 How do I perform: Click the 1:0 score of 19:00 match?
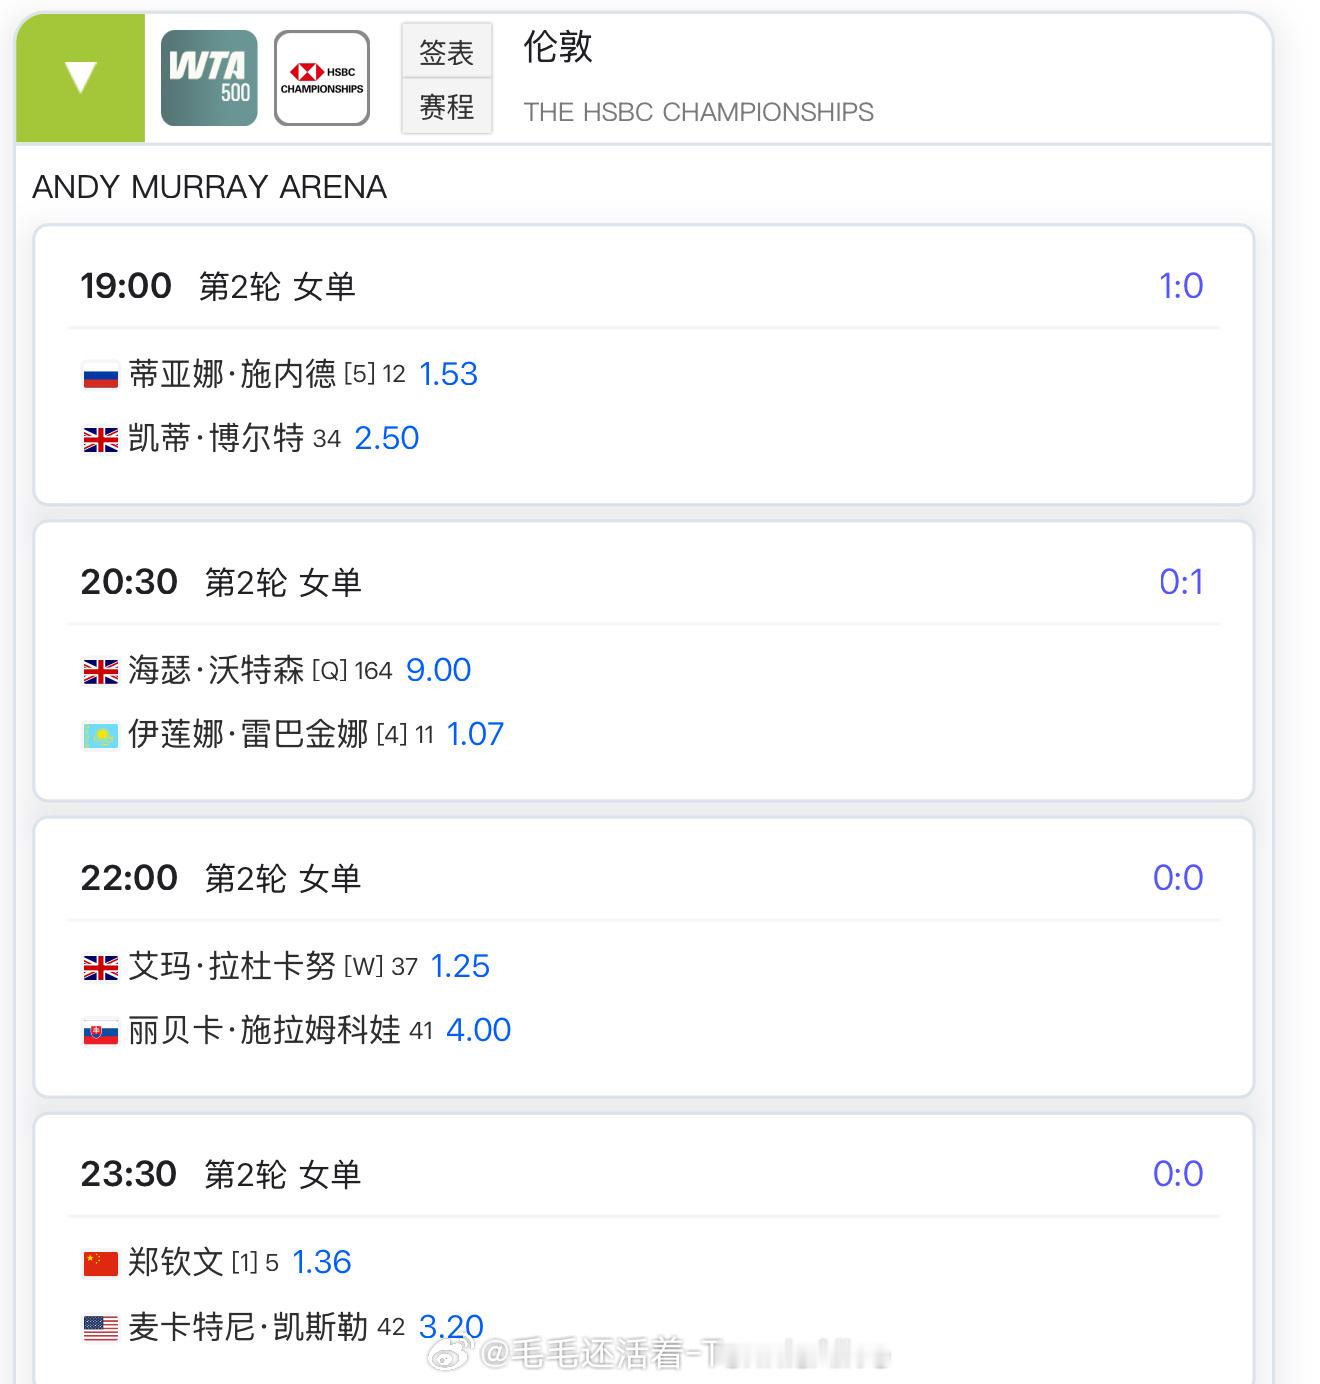(1181, 286)
